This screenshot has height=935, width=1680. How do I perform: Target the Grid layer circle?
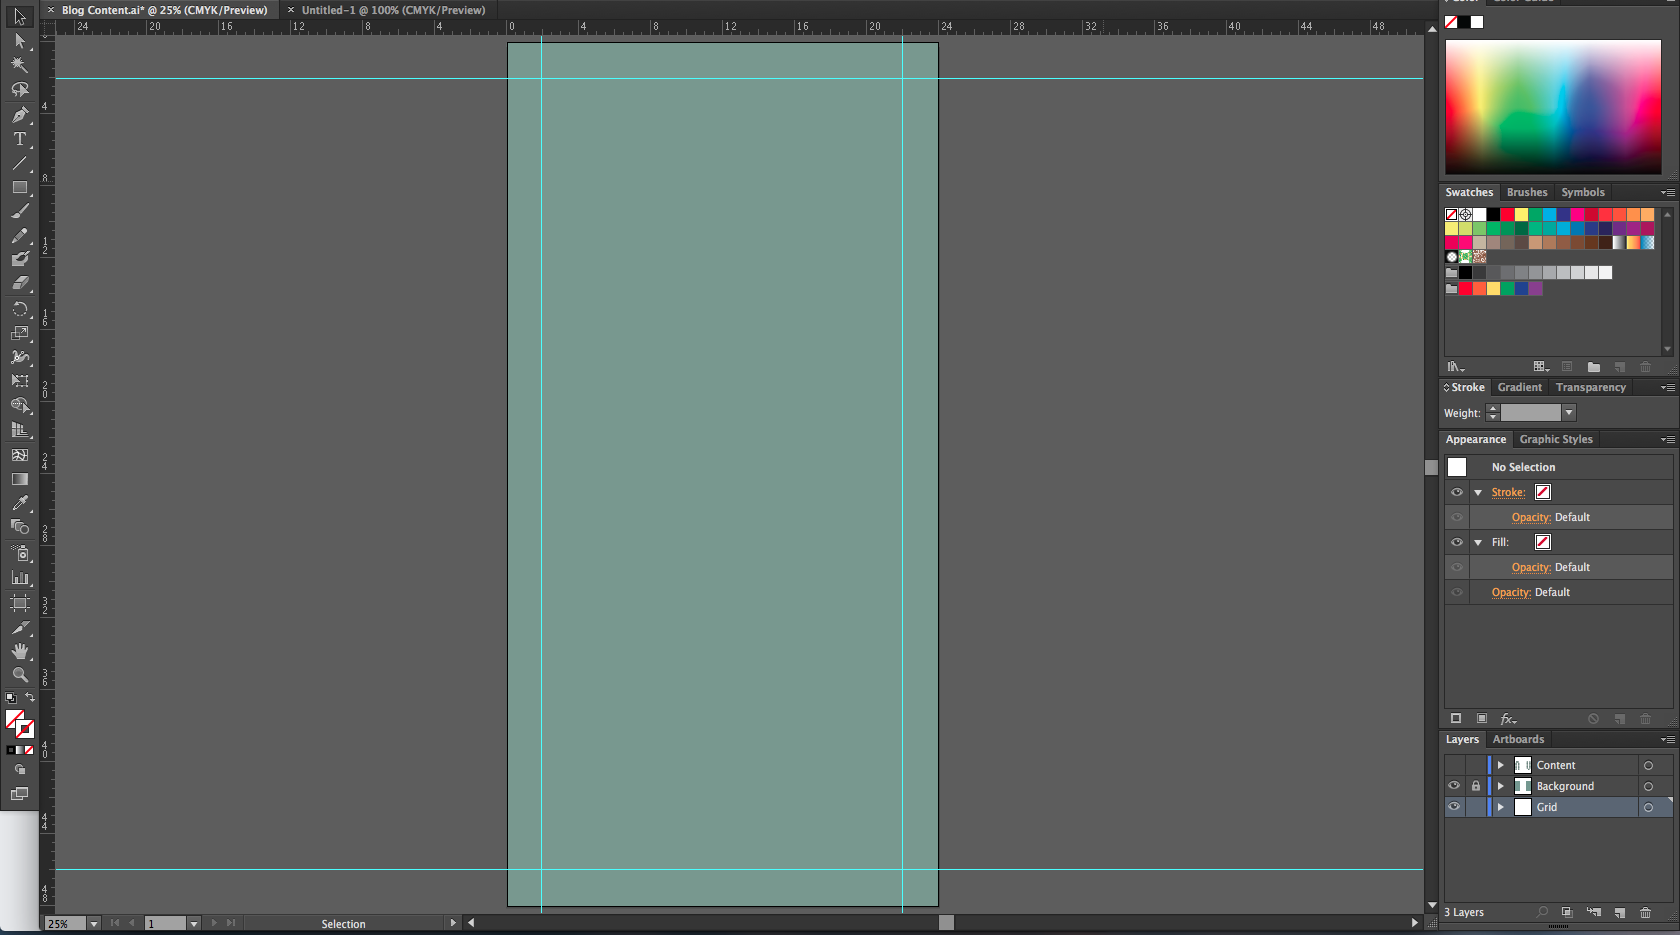(x=1648, y=808)
